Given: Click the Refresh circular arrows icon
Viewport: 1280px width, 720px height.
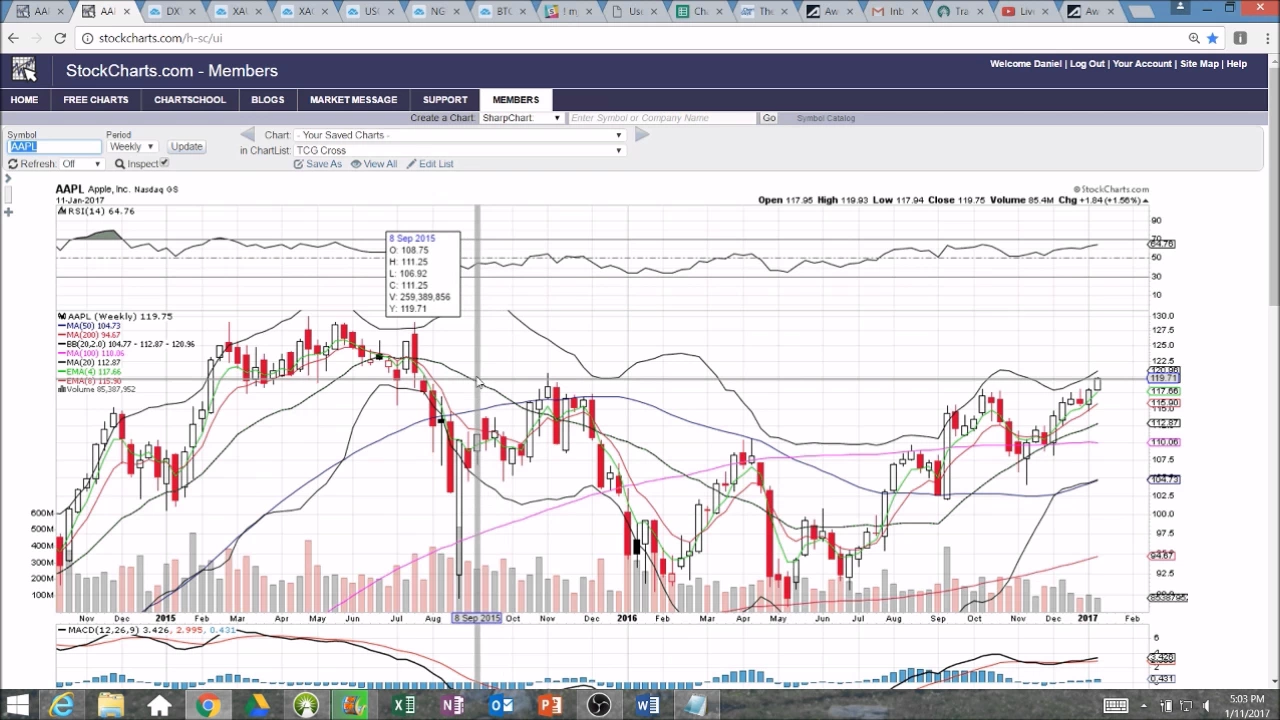Looking at the screenshot, I should [13, 164].
